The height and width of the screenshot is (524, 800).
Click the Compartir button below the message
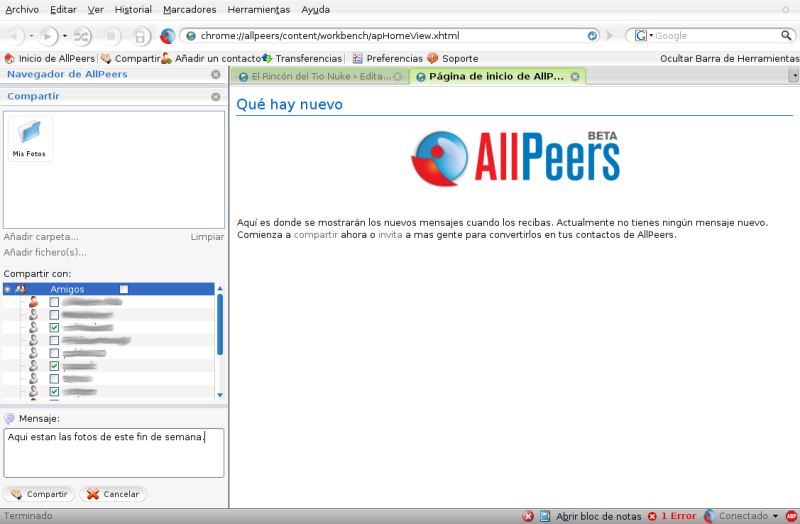pos(39,494)
